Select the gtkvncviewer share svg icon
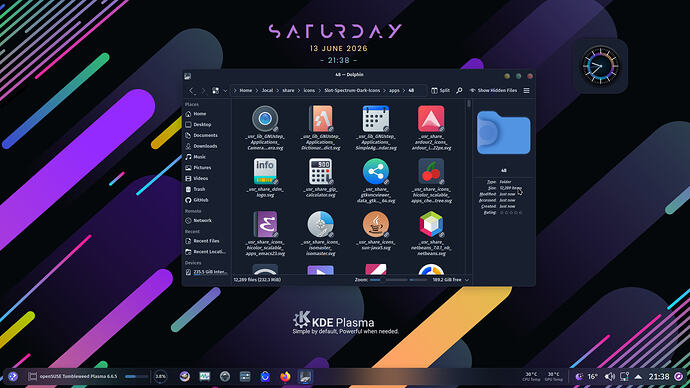This screenshot has width=690, height=388. pyautogui.click(x=376, y=172)
